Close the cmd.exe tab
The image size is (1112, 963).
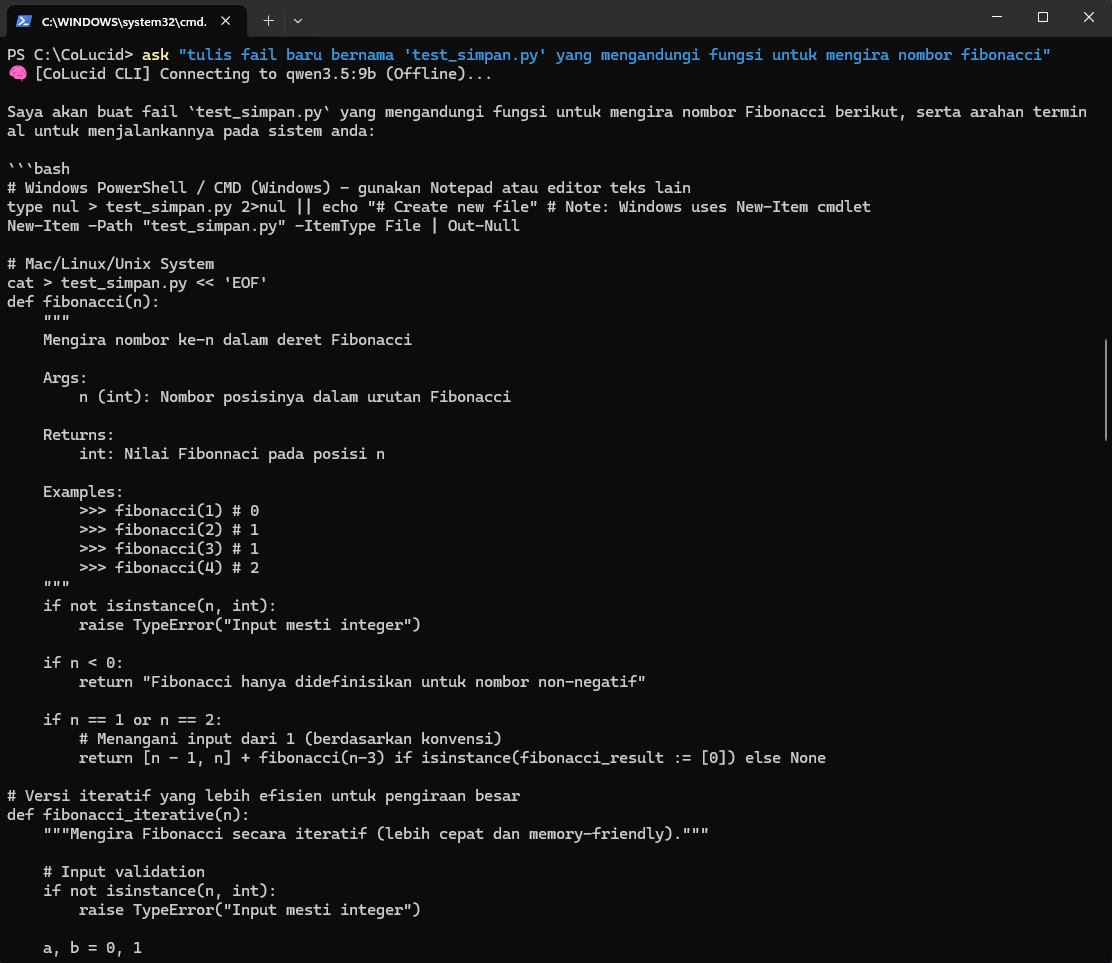(x=226, y=21)
